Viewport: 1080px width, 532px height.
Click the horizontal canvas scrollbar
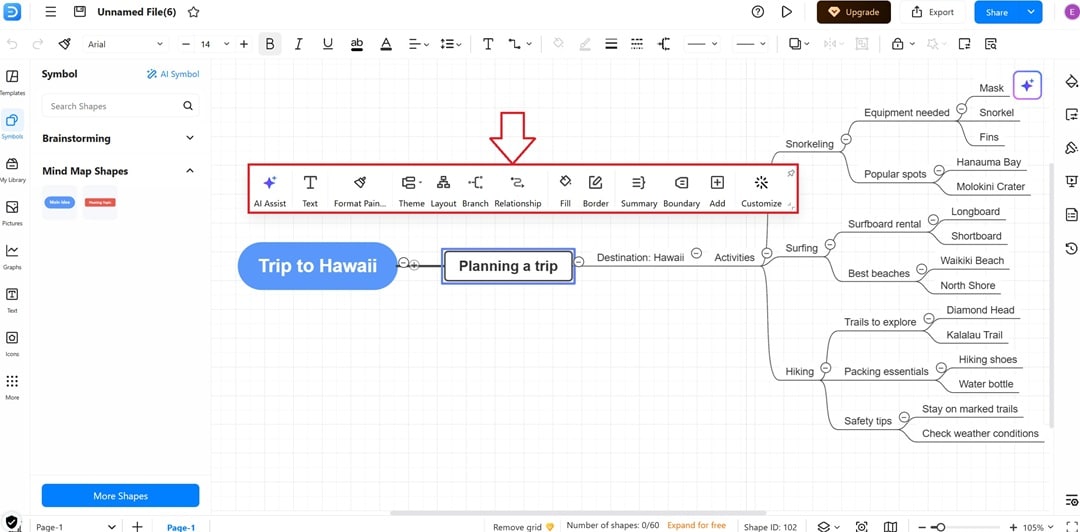point(578,513)
